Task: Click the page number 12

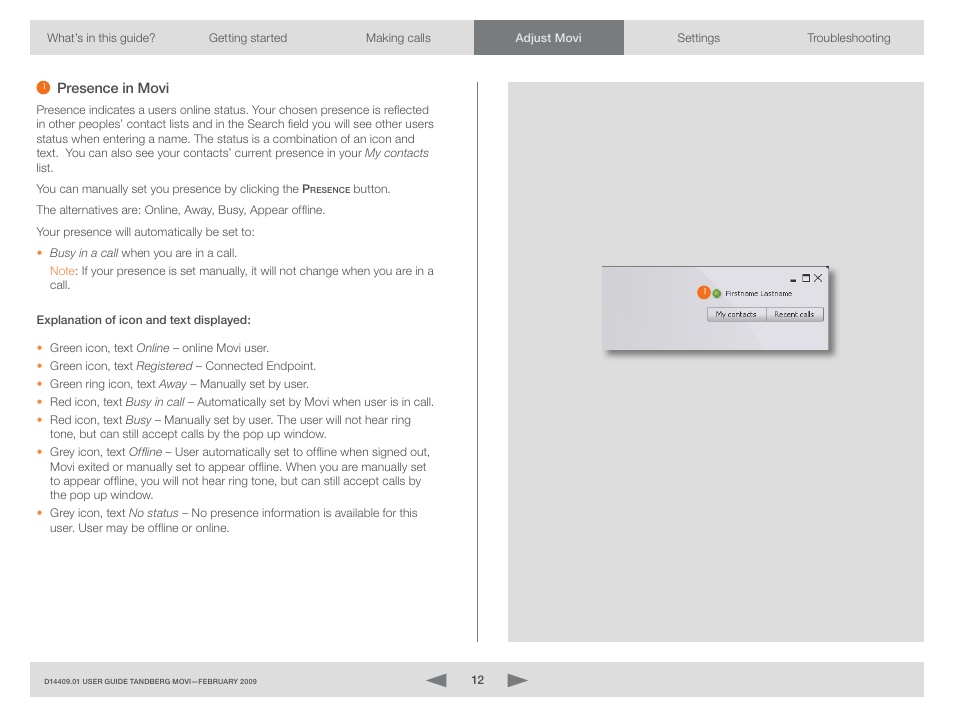Action: point(478,680)
